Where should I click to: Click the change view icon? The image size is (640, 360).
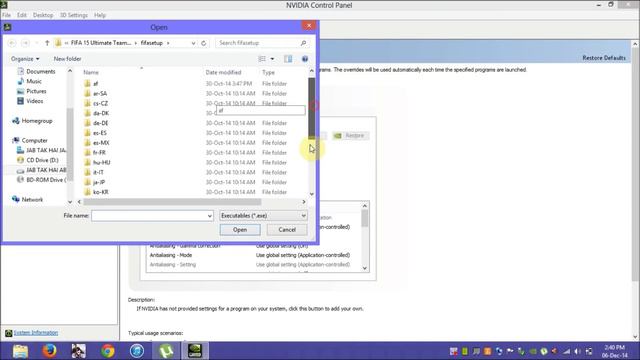pos(262,59)
